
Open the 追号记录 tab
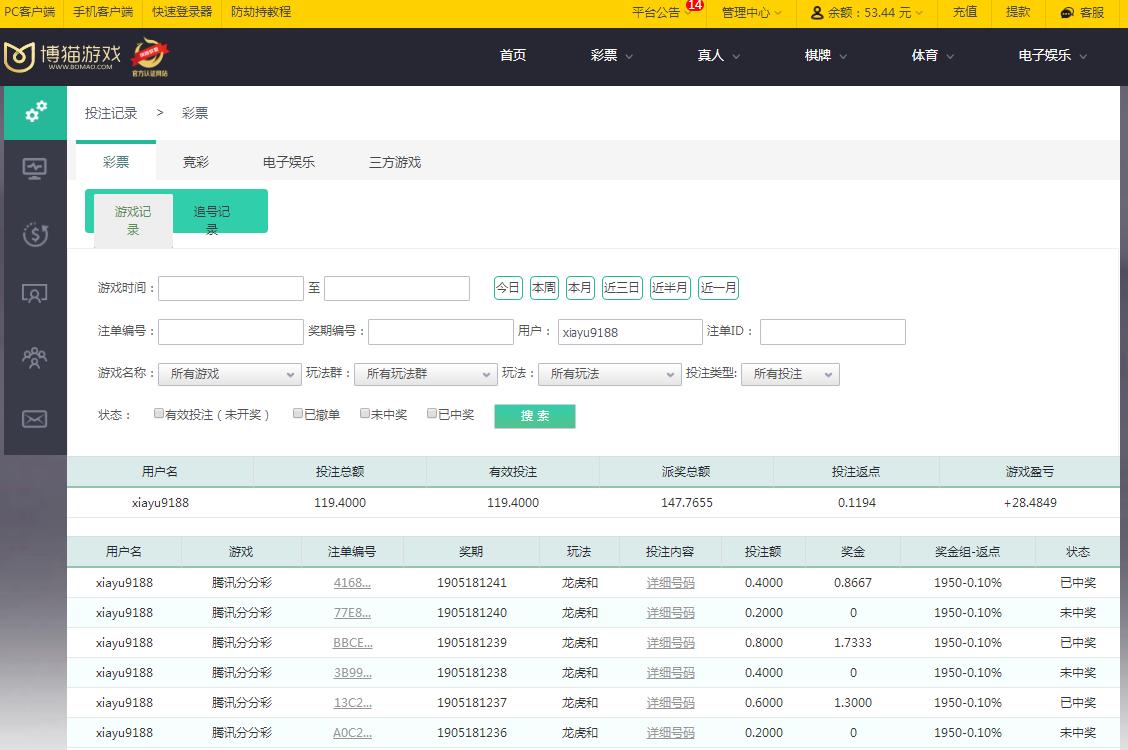click(212, 220)
